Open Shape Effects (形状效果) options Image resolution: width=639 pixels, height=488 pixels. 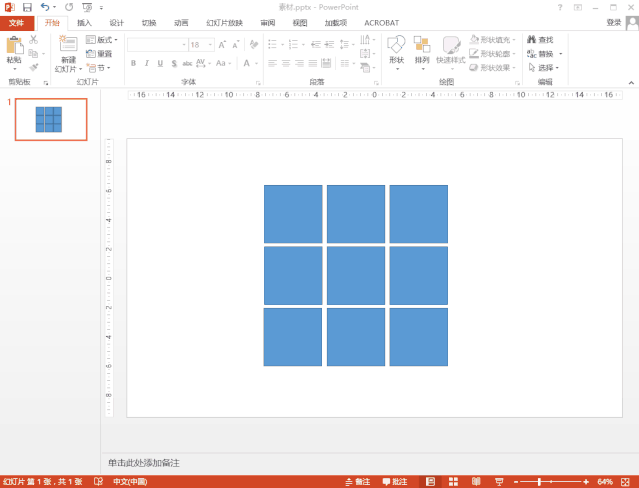(492, 67)
